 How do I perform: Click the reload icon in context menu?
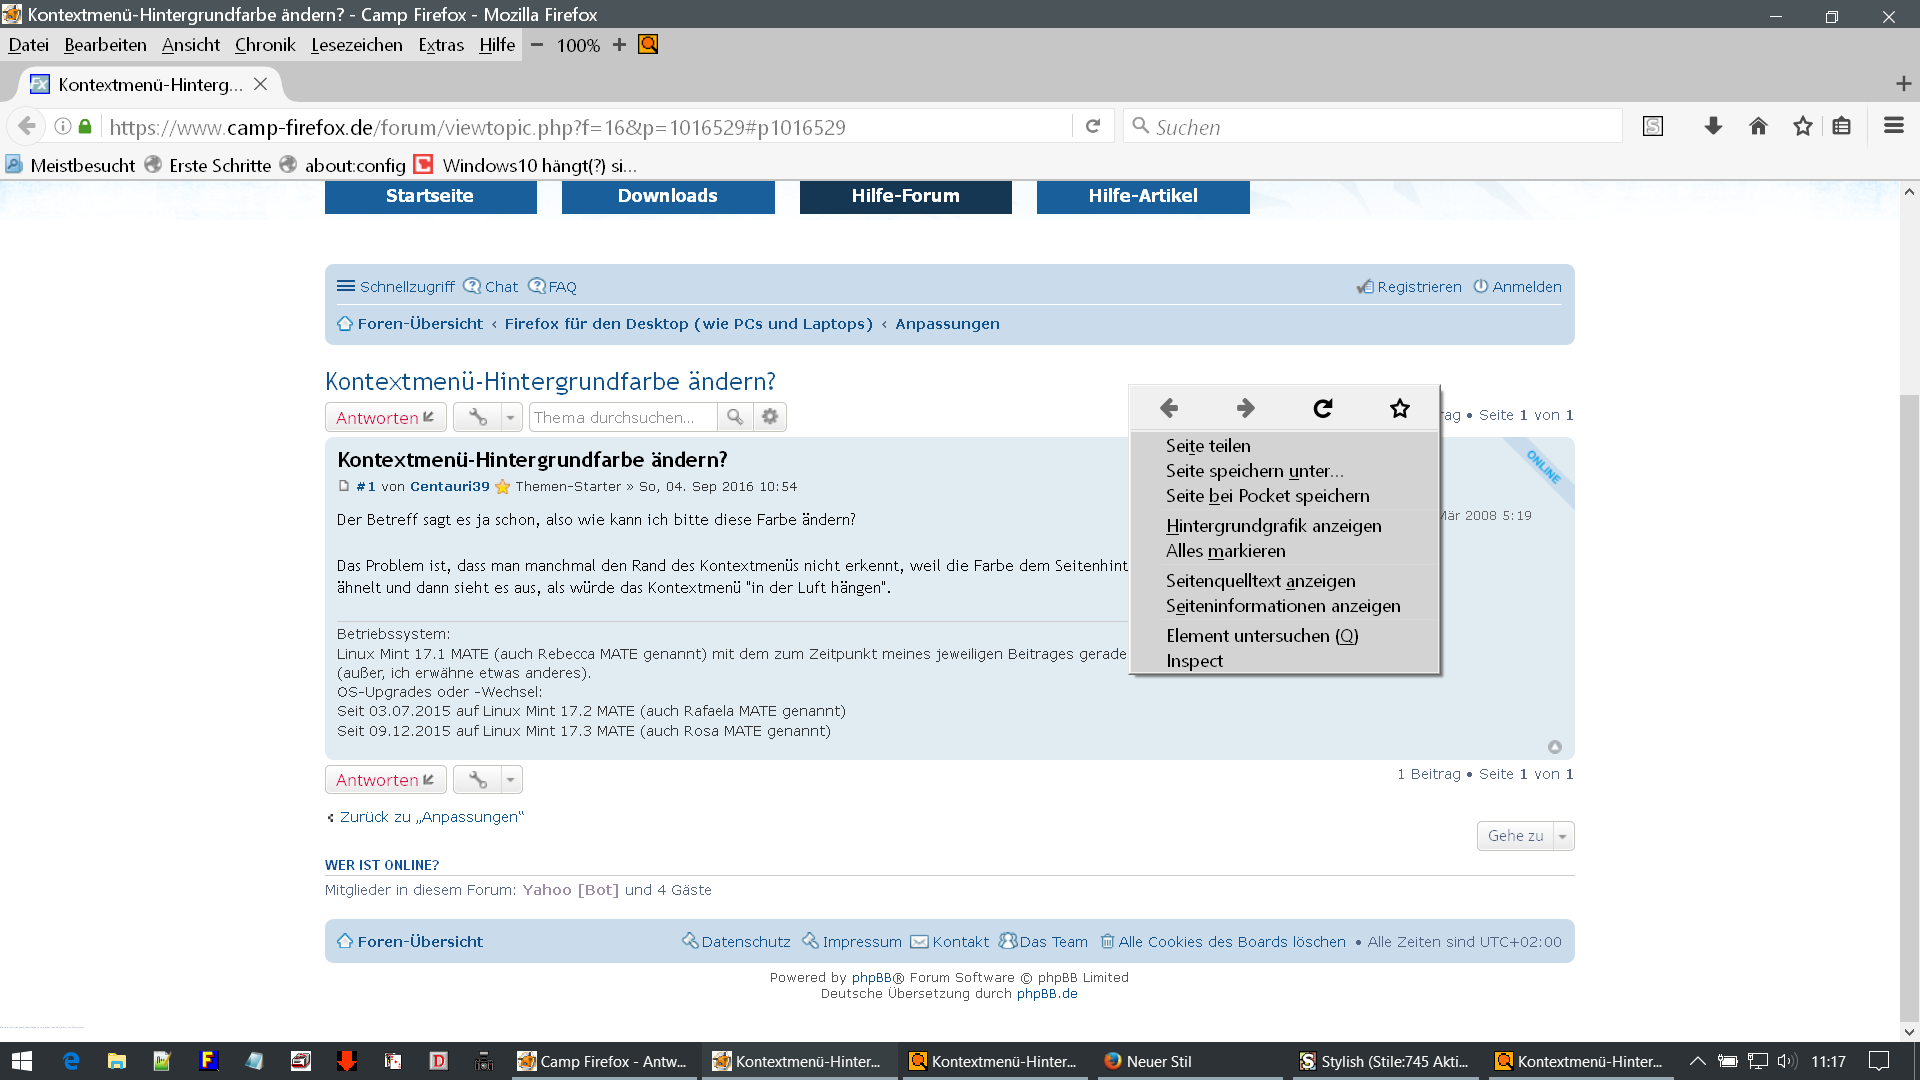(x=1322, y=408)
